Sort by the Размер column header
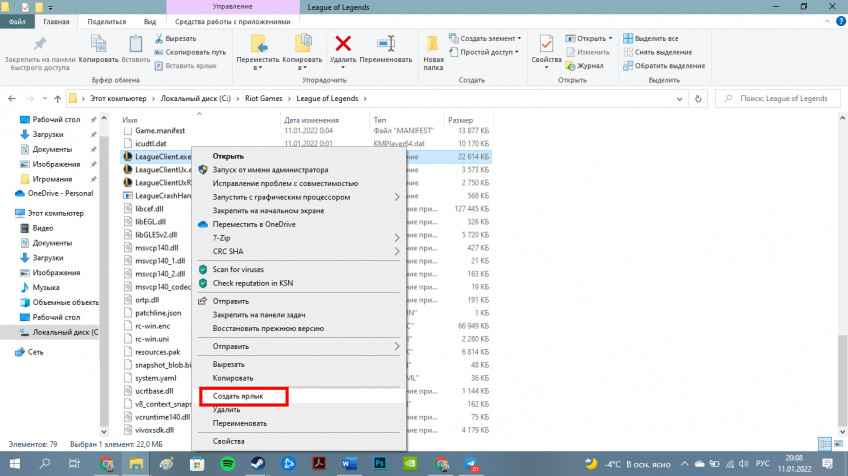Image resolution: width=848 pixels, height=476 pixels. [460, 120]
